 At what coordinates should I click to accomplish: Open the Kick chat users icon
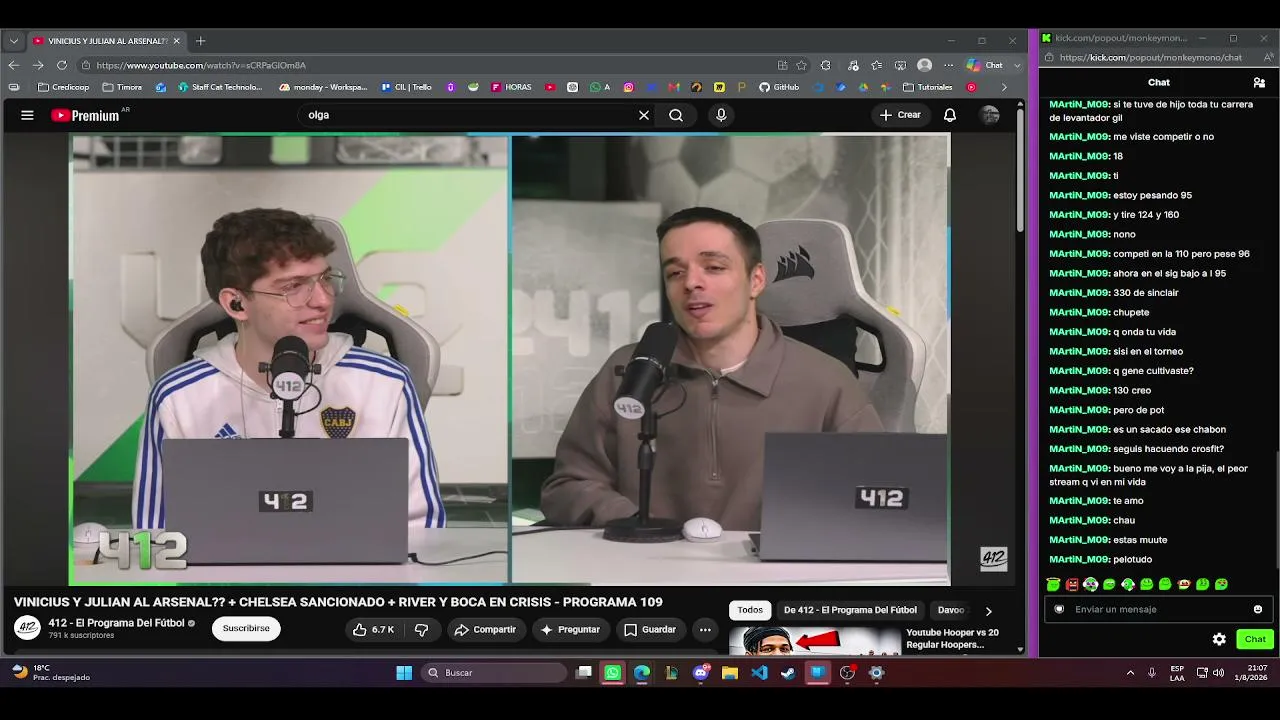1259,82
